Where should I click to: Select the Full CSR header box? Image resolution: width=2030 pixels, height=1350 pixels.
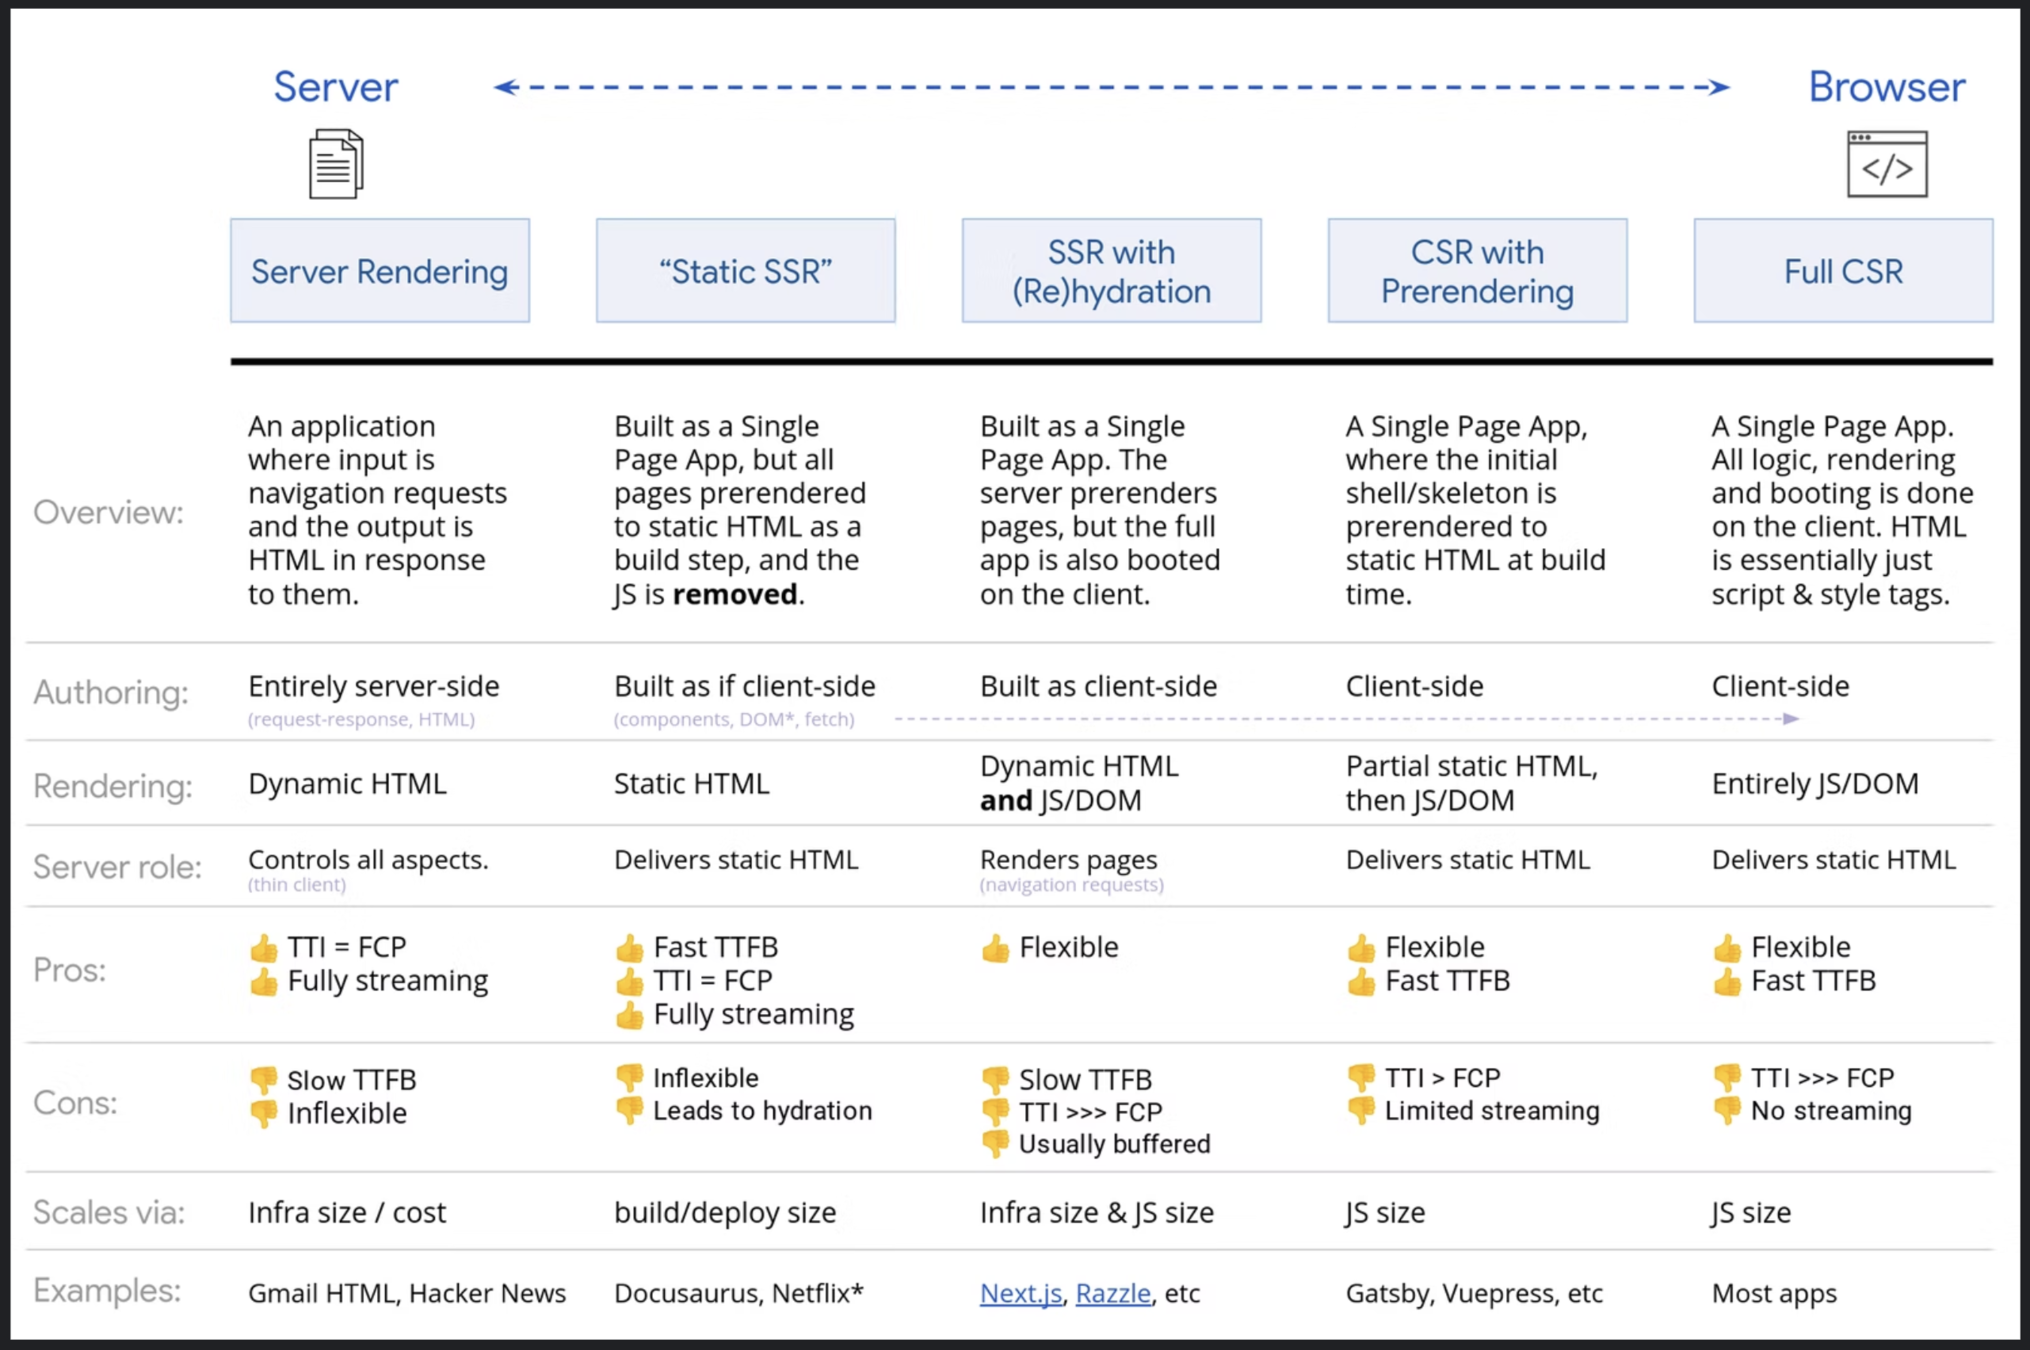click(x=1843, y=271)
